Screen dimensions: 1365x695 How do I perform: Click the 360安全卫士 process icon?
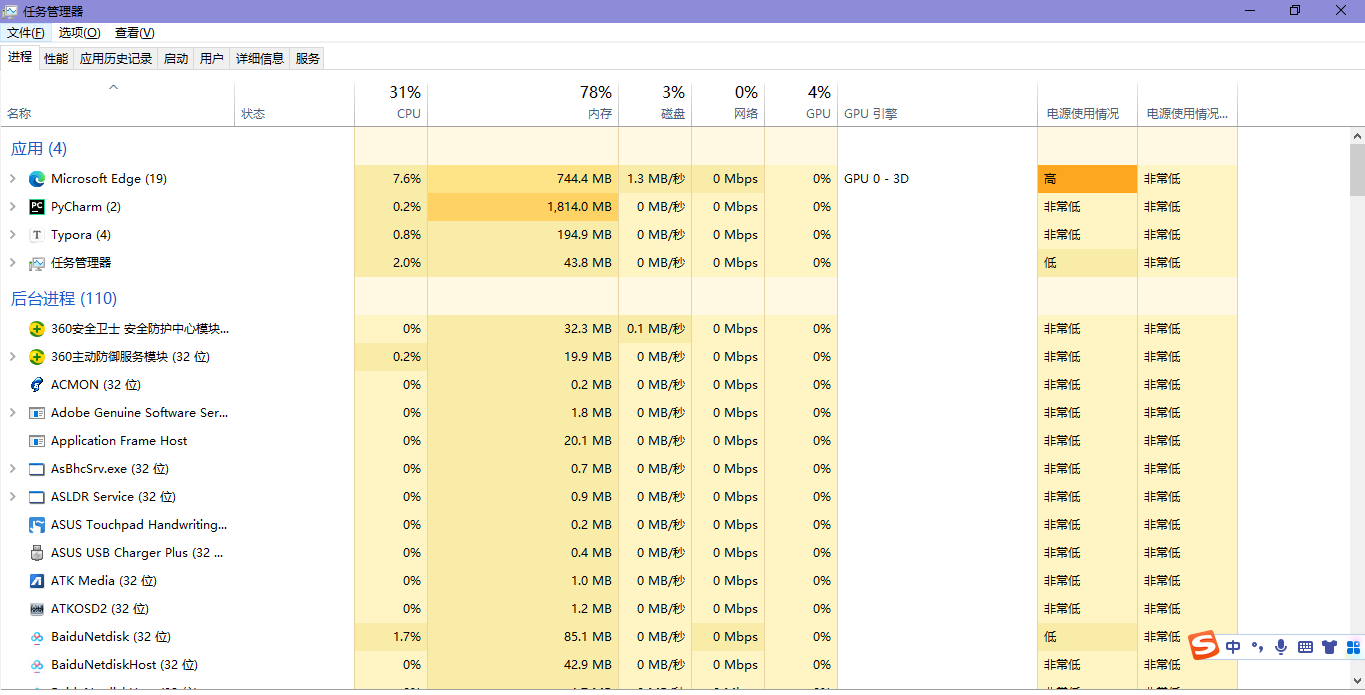tap(37, 329)
